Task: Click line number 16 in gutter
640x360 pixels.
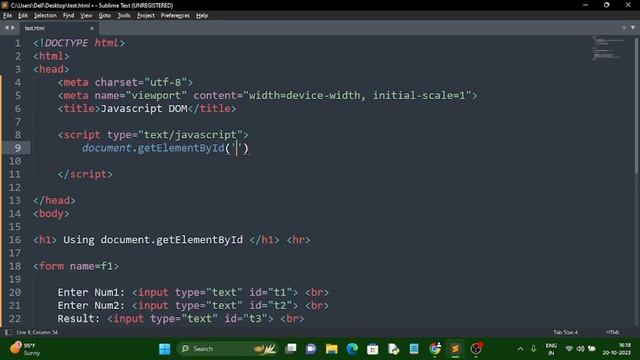Action: [x=15, y=240]
